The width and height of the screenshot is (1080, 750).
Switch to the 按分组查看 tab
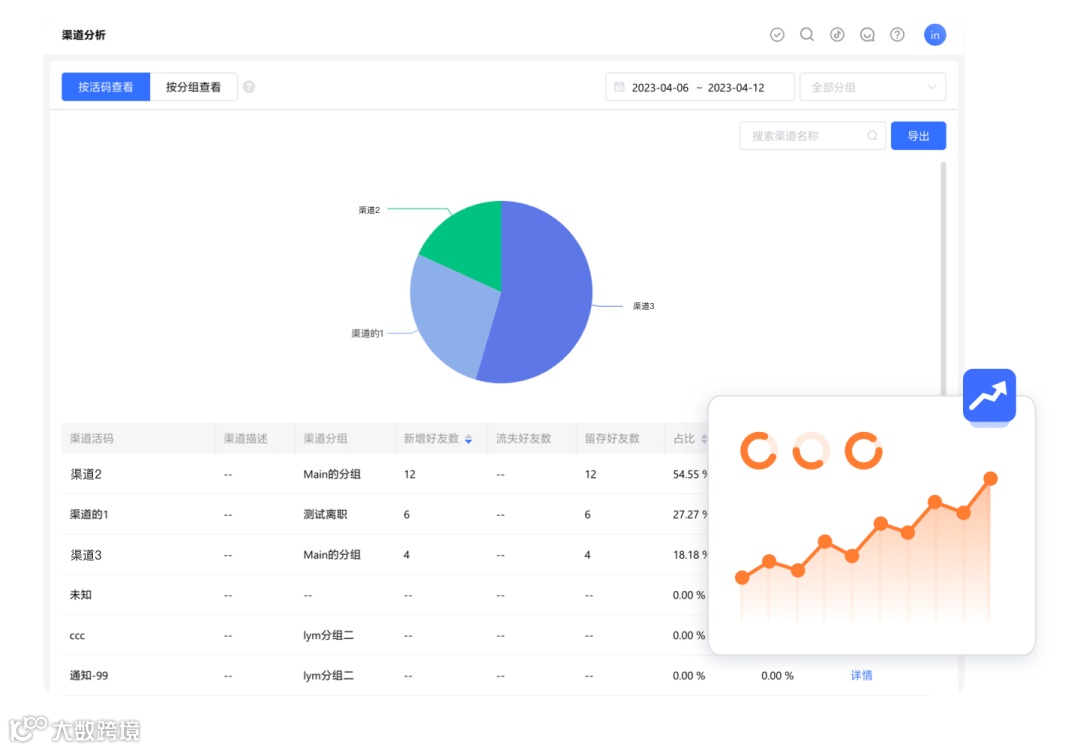193,87
